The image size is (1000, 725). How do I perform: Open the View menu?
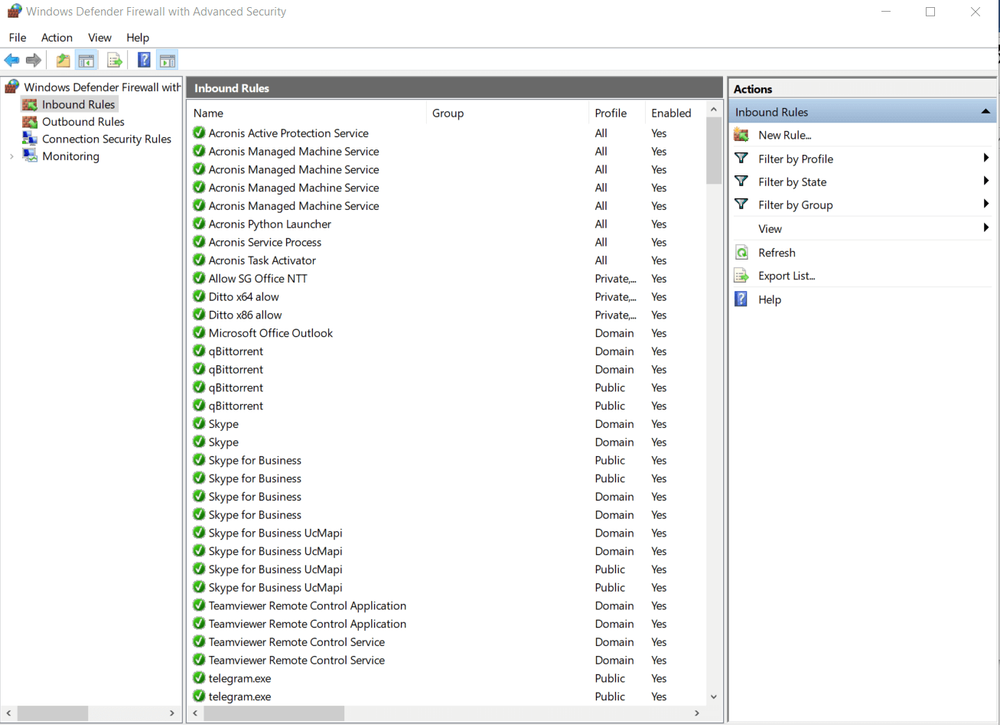click(99, 38)
